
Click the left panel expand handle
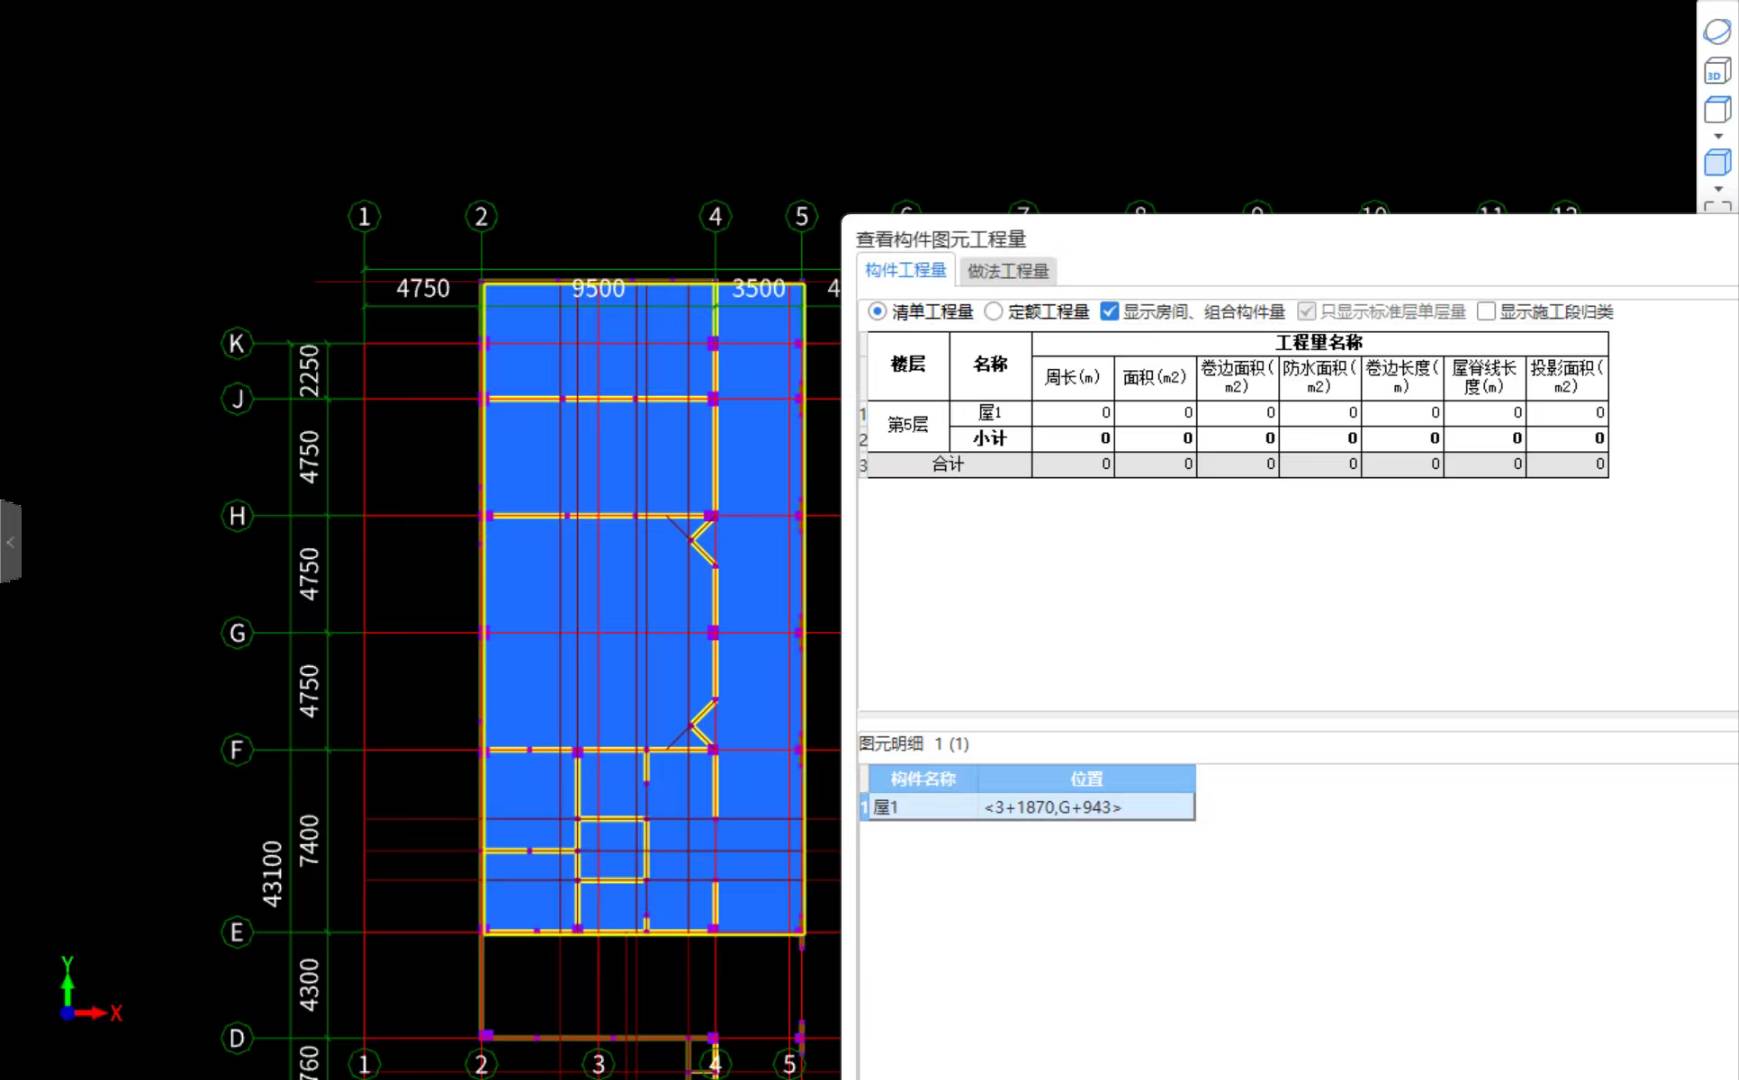[x=10, y=542]
